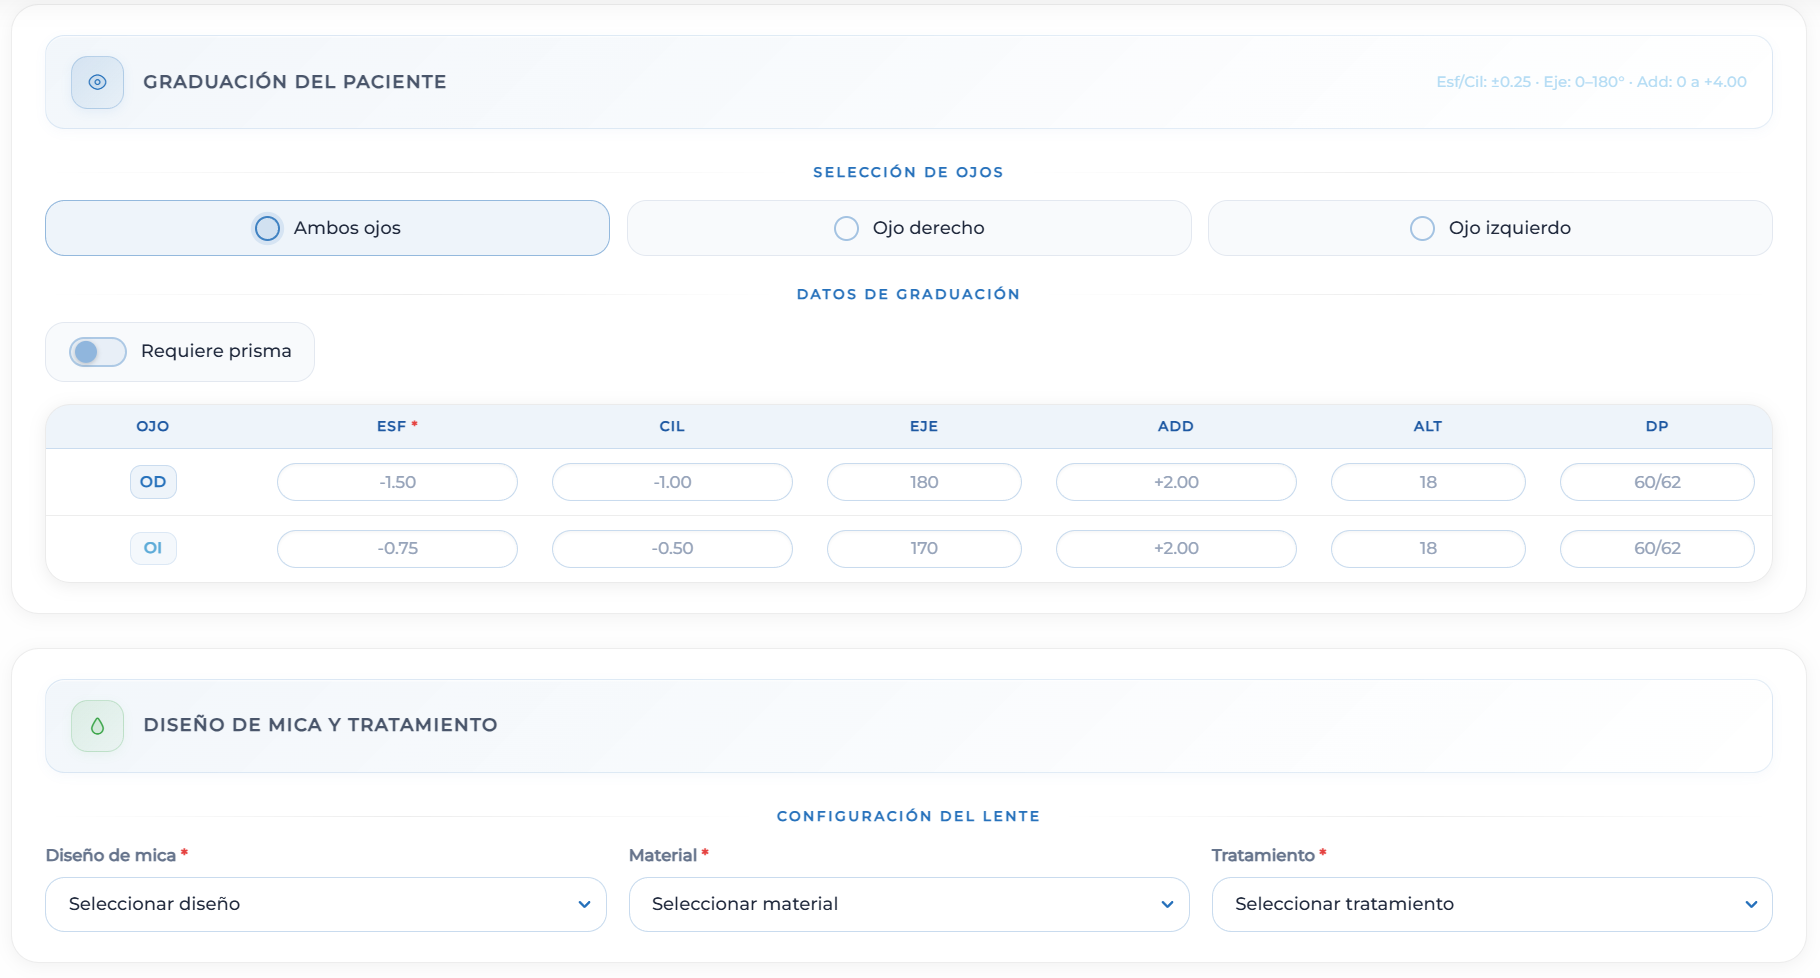
Task: Click the OI ALT height field
Action: pos(1428,548)
